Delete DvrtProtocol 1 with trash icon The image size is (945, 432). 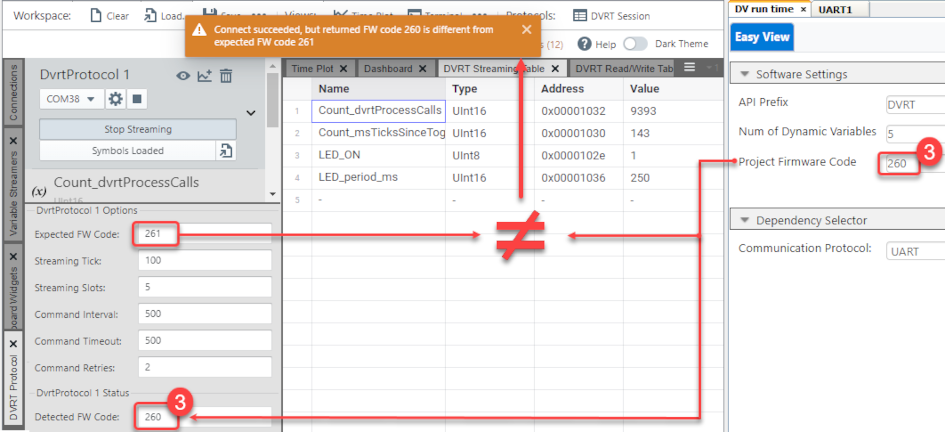tap(227, 76)
